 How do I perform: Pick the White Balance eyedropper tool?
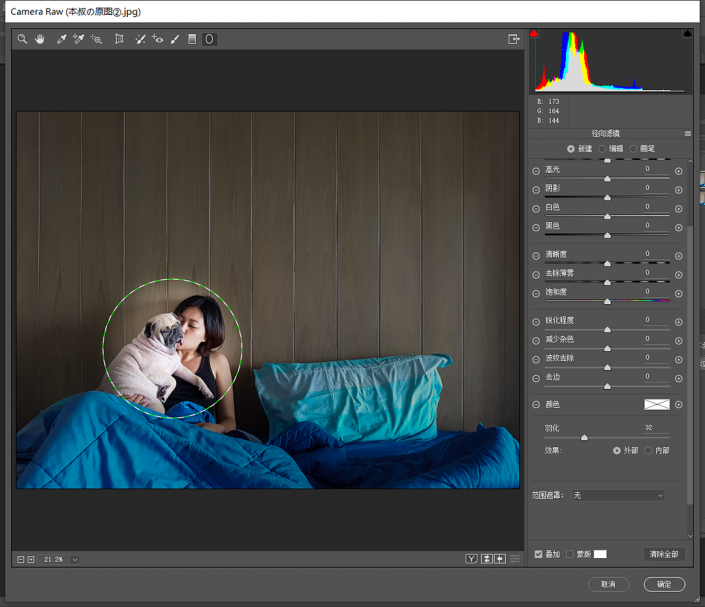pyautogui.click(x=61, y=39)
